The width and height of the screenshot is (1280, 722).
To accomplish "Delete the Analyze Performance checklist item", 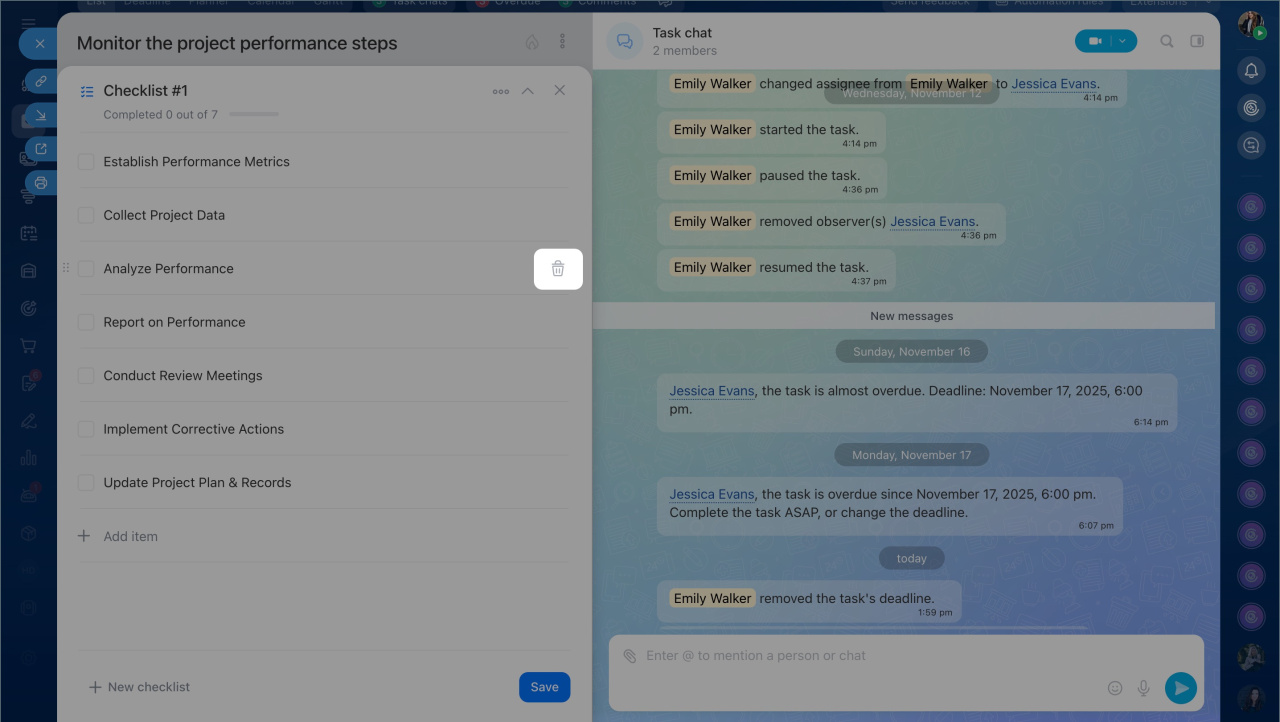I will (558, 268).
